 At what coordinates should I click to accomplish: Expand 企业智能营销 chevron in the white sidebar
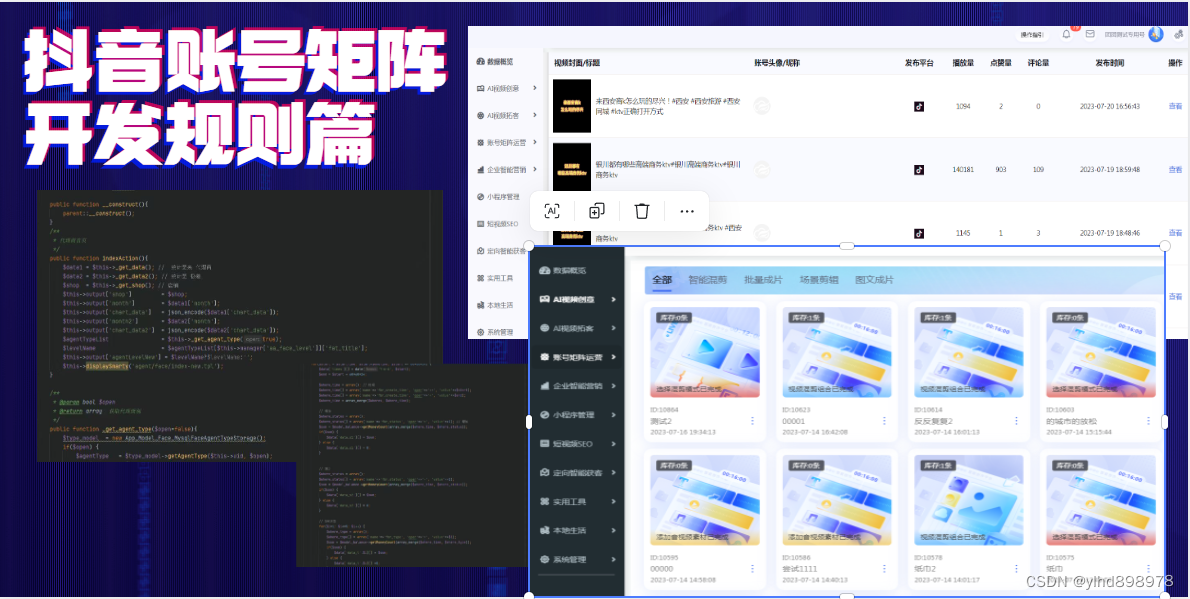pyautogui.click(x=535, y=169)
